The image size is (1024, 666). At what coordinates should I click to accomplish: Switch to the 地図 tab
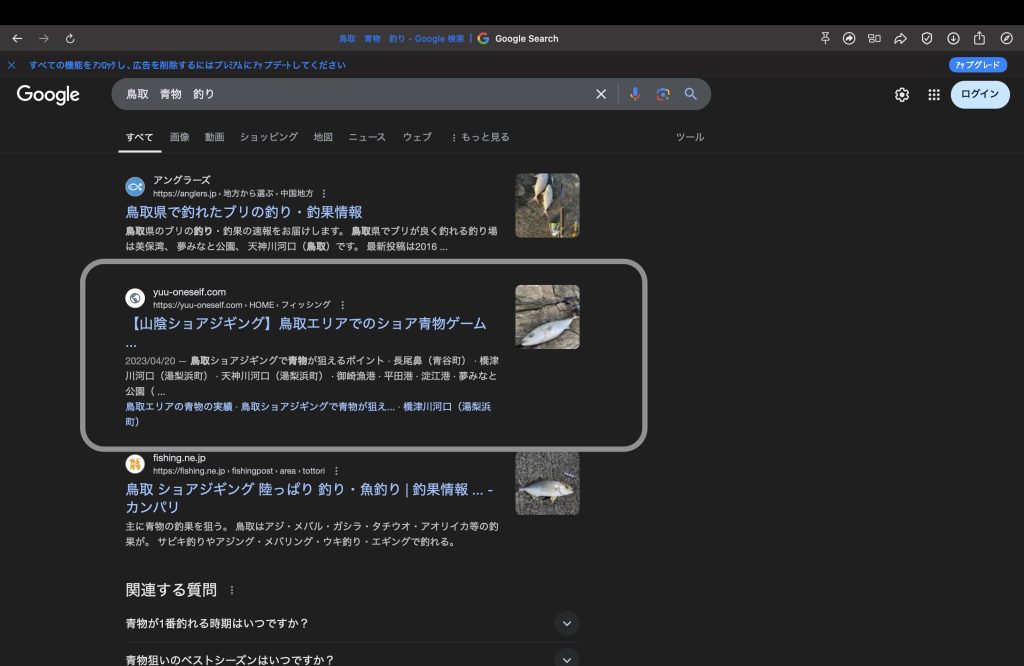pos(323,137)
